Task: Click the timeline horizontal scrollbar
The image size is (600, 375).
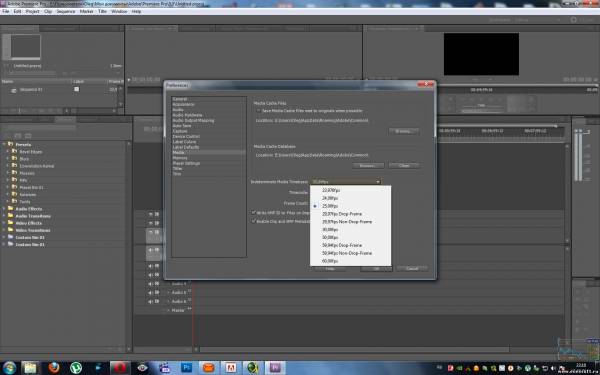Action: tap(354, 349)
